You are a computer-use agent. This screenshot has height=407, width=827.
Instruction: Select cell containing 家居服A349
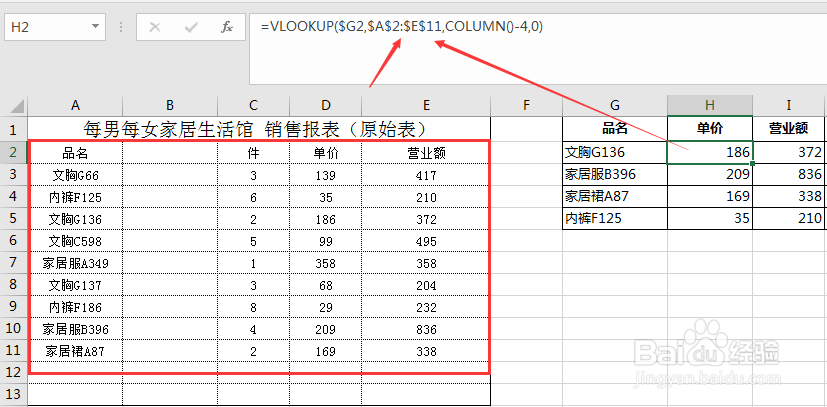(75, 263)
